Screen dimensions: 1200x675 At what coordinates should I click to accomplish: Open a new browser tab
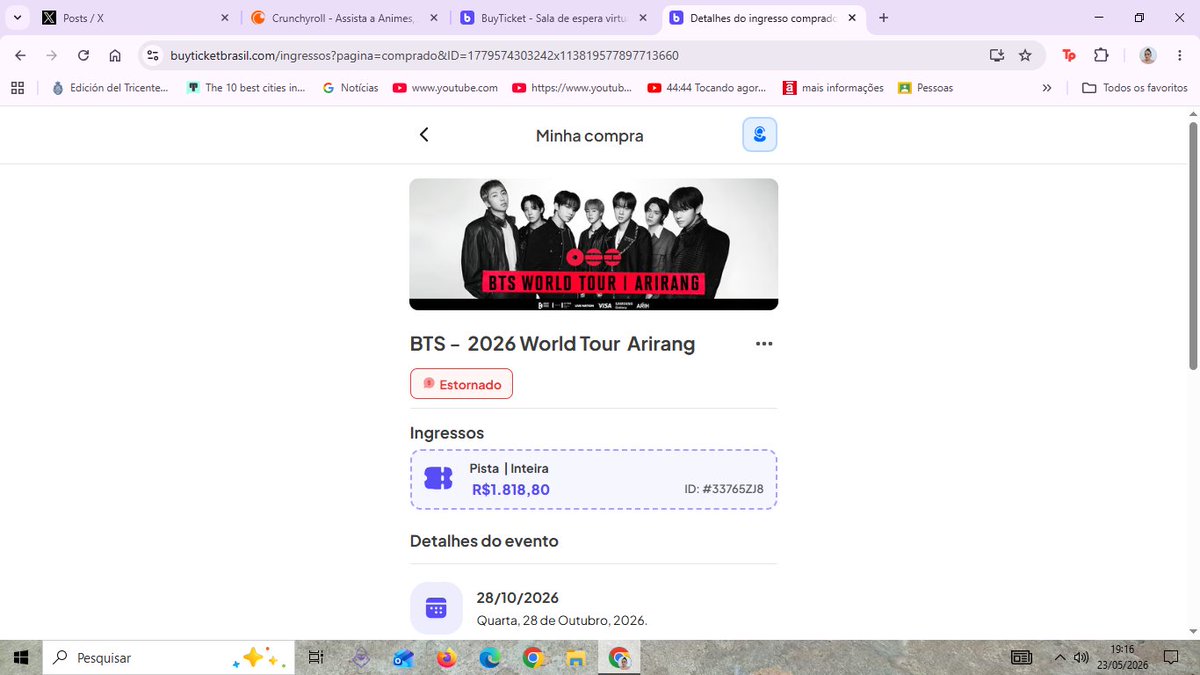[883, 18]
